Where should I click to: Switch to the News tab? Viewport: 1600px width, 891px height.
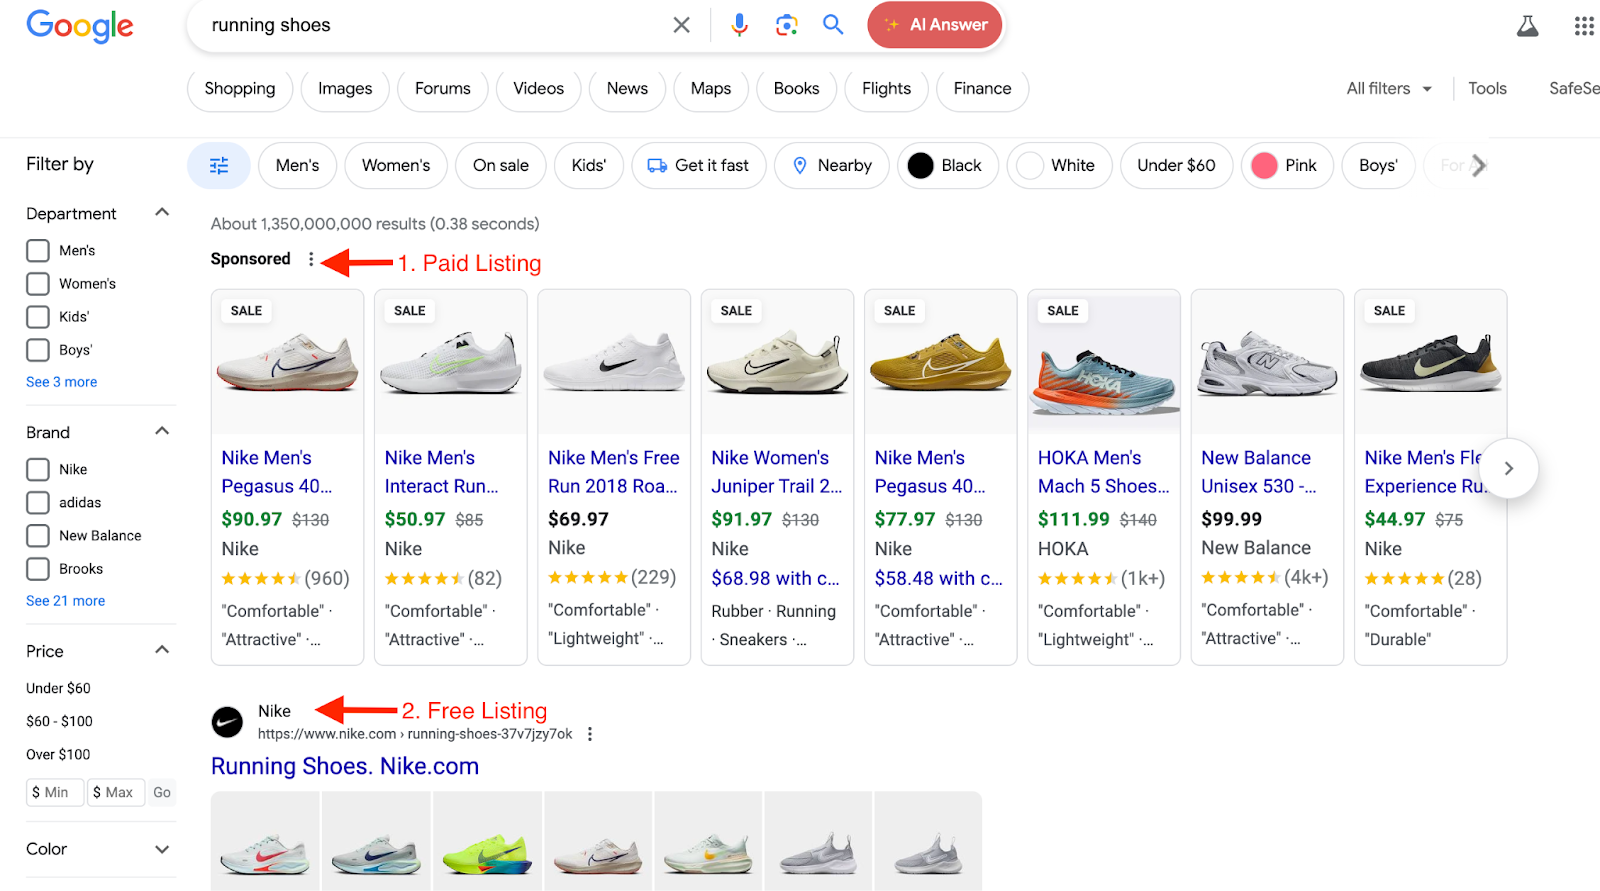[627, 89]
